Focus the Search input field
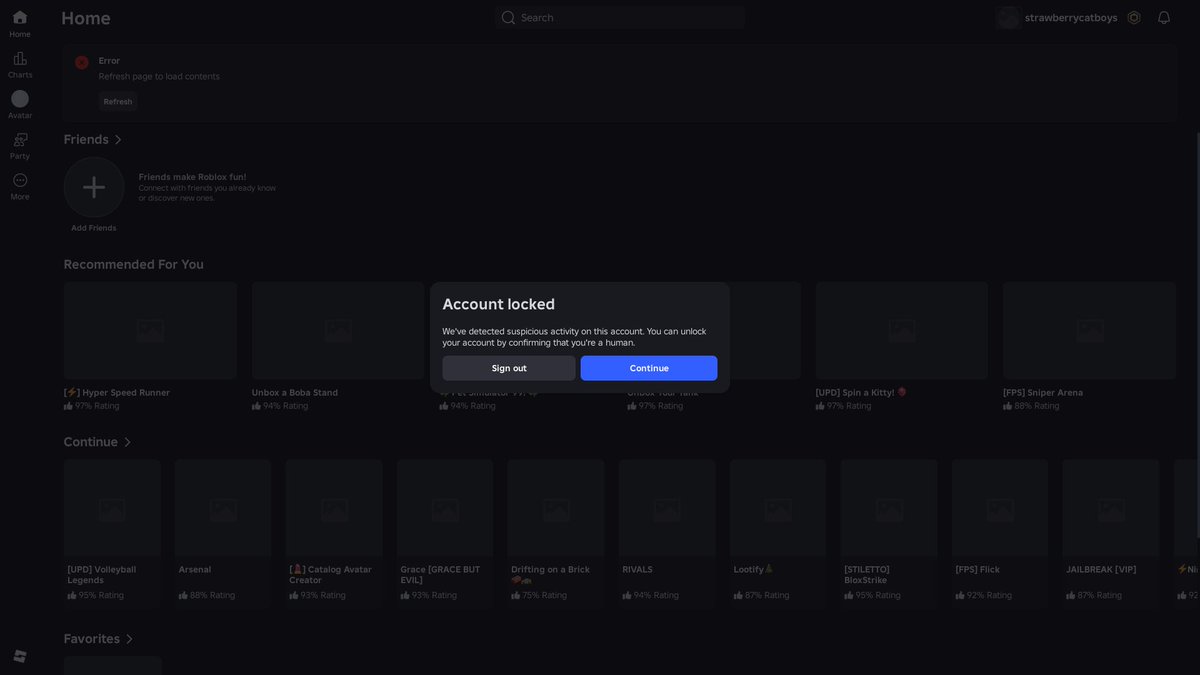The width and height of the screenshot is (1200, 675). pyautogui.click(x=620, y=17)
